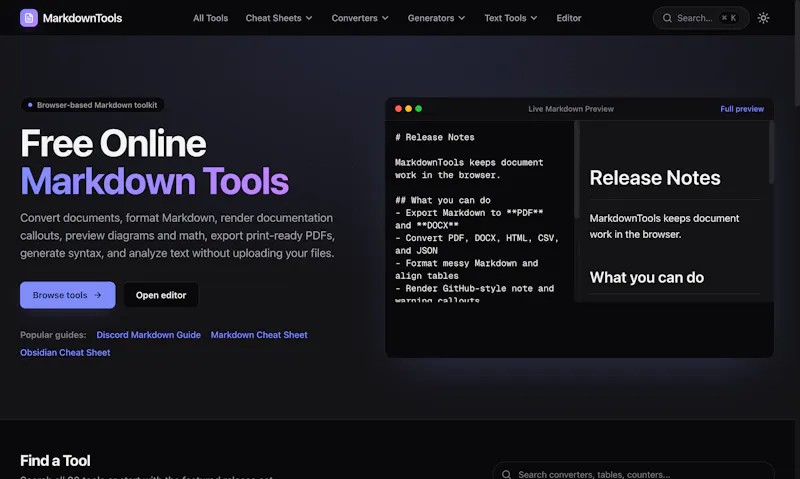
Task: Click the Find a Tool heading
Action: pyautogui.click(x=55, y=461)
